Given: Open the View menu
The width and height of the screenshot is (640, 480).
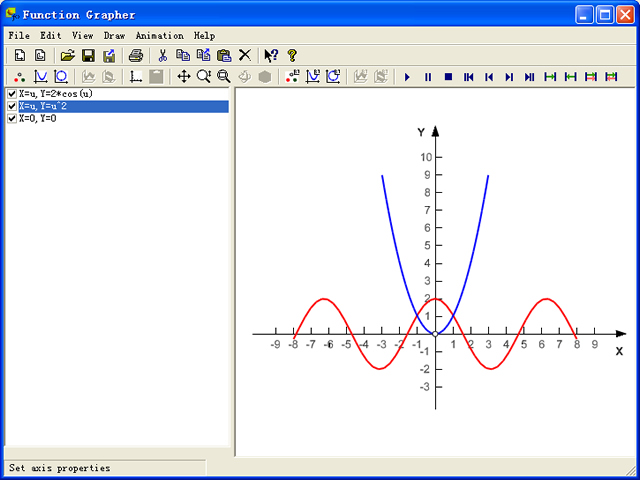Looking at the screenshot, I should (82, 36).
